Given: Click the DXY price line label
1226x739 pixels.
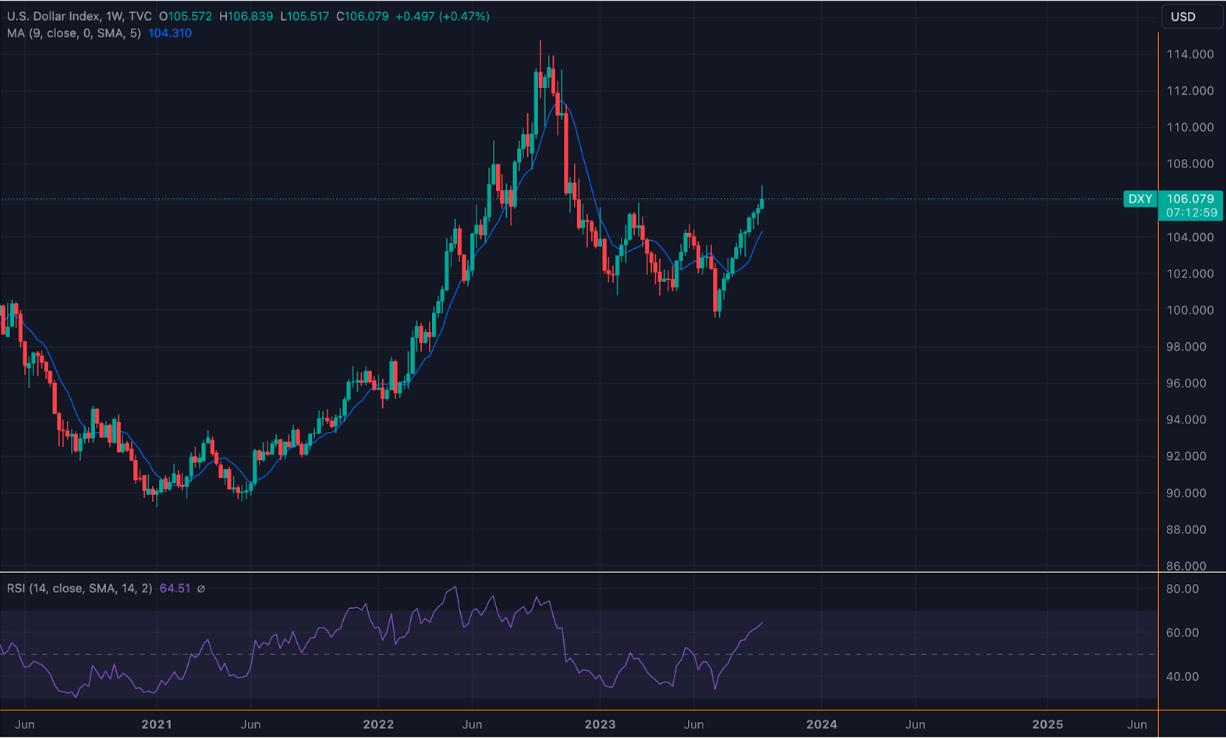Looking at the screenshot, I should click(x=1139, y=199).
